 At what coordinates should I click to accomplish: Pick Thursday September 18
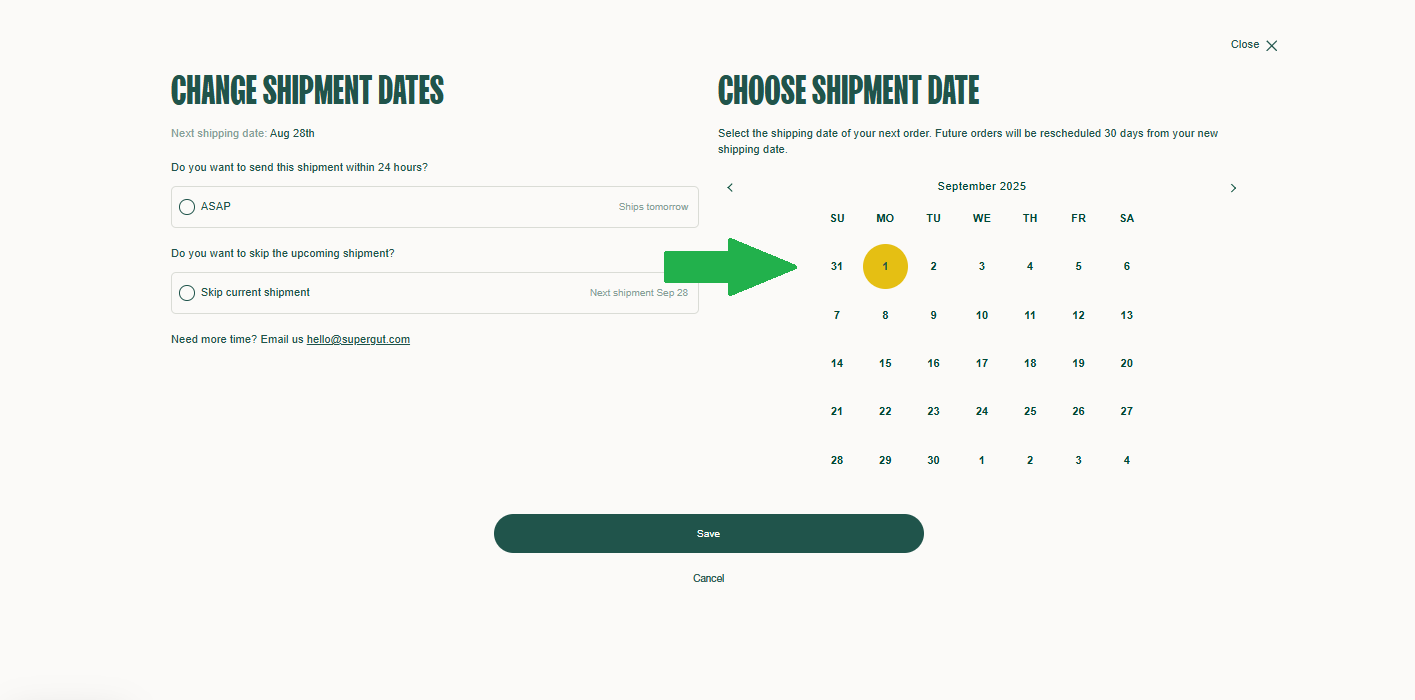click(1030, 364)
